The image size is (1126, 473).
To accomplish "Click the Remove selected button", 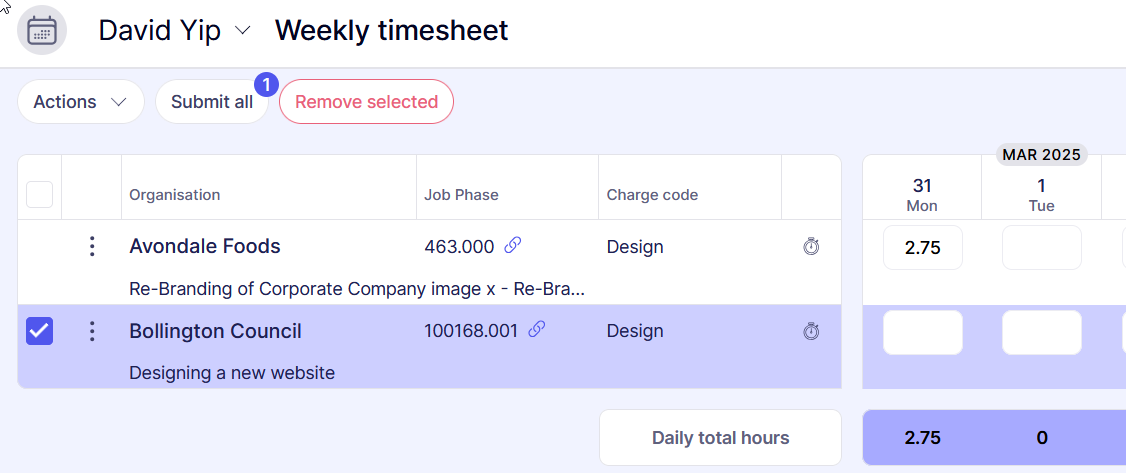I will pos(366,102).
